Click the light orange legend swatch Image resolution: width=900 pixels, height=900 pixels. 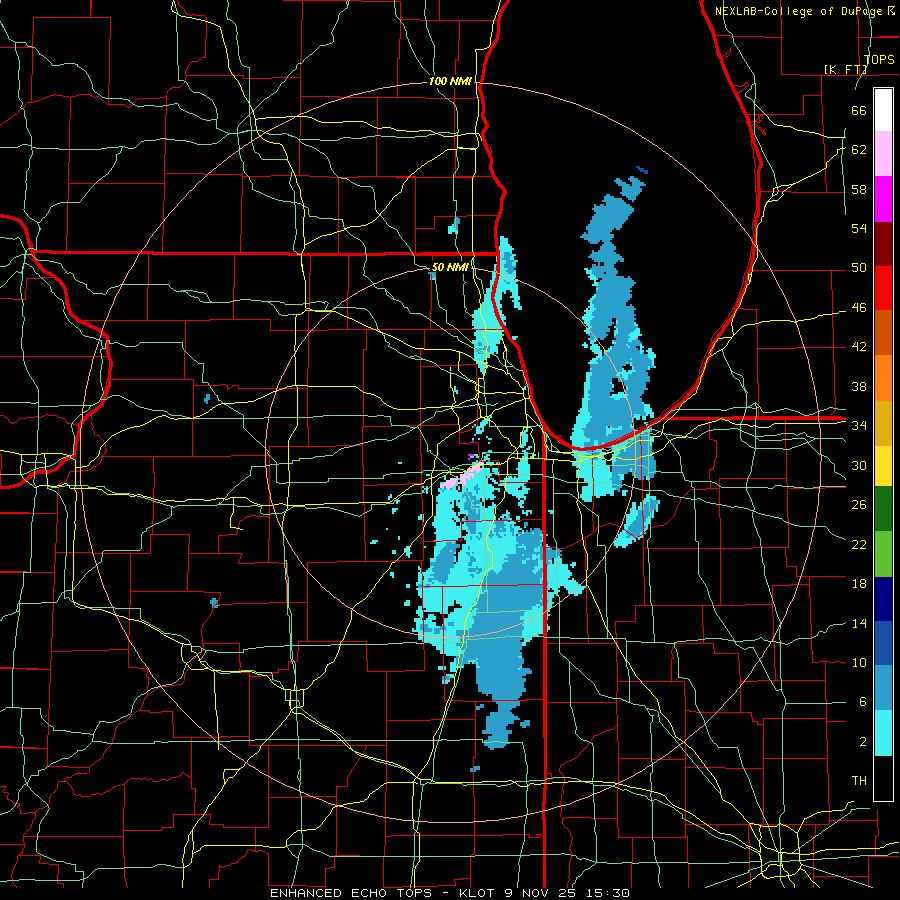(883, 377)
